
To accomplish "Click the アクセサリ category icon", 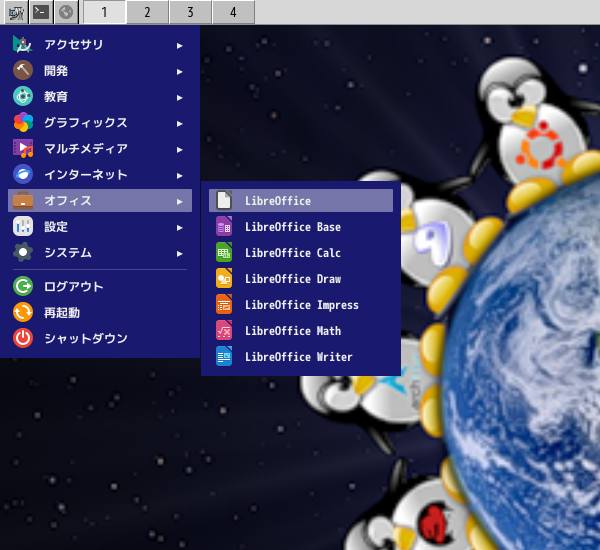I will click(x=23, y=45).
